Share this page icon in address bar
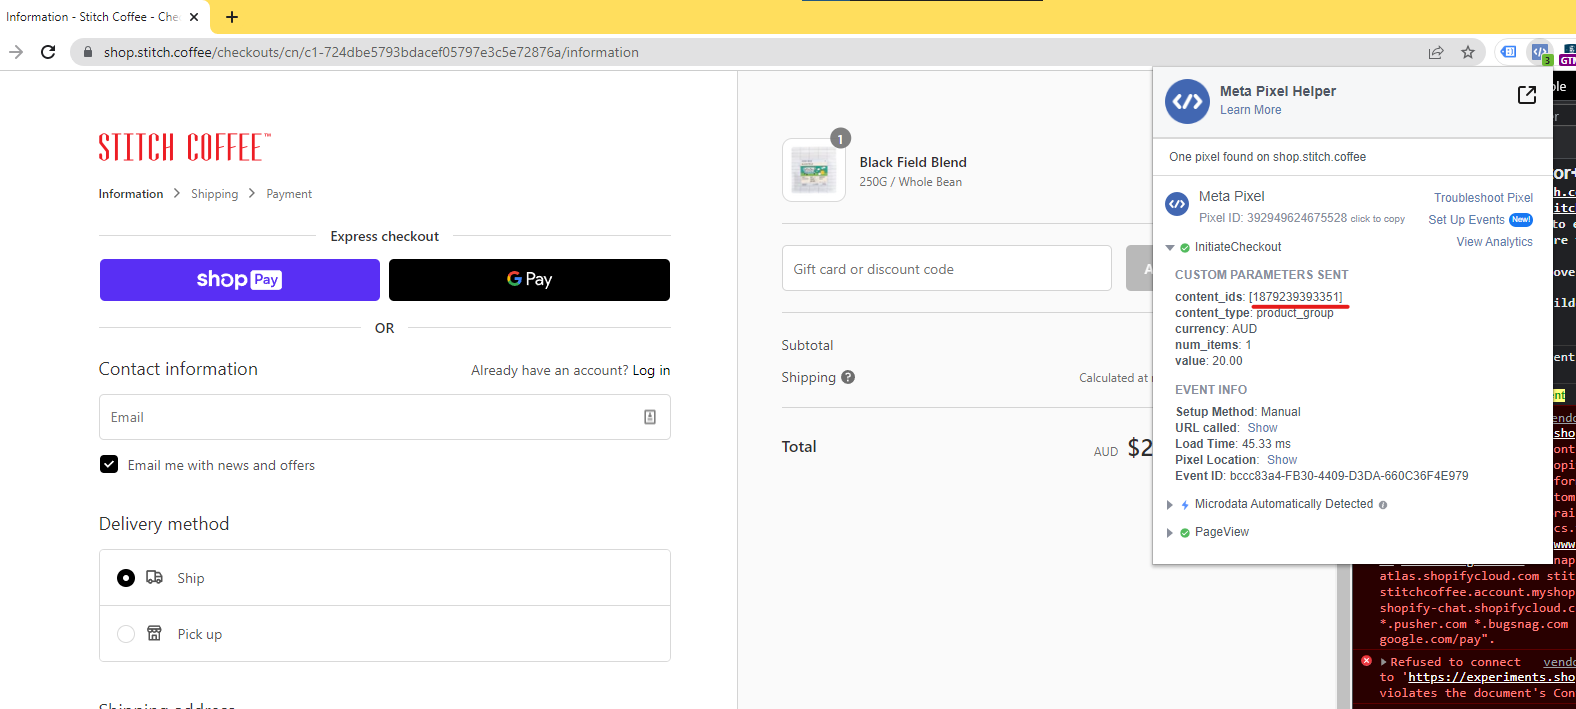Screen dimensions: 1576x709 tap(1436, 52)
